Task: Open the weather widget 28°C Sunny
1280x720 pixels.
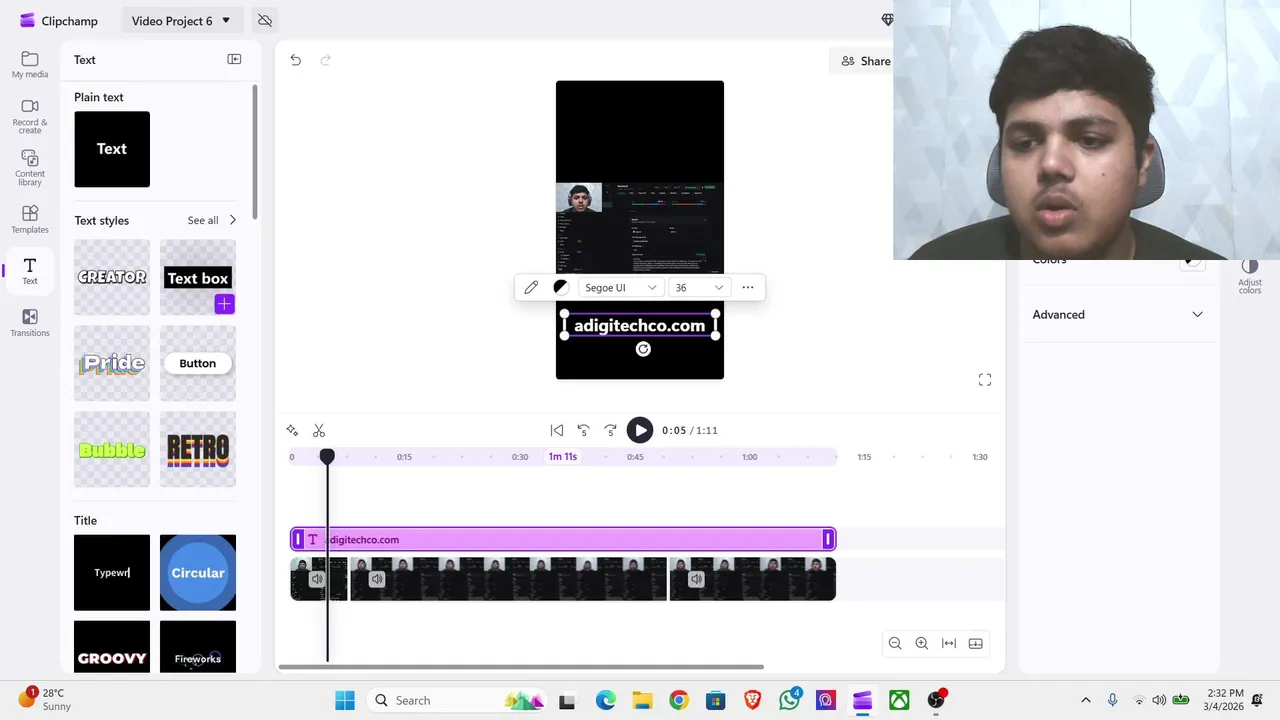Action: tap(46, 699)
